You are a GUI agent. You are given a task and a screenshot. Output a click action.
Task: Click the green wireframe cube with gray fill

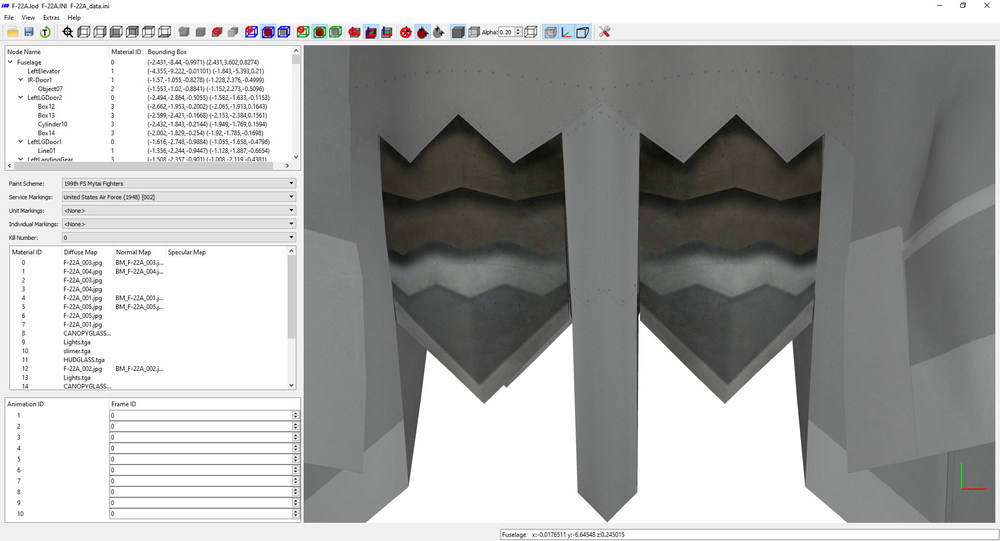click(335, 32)
